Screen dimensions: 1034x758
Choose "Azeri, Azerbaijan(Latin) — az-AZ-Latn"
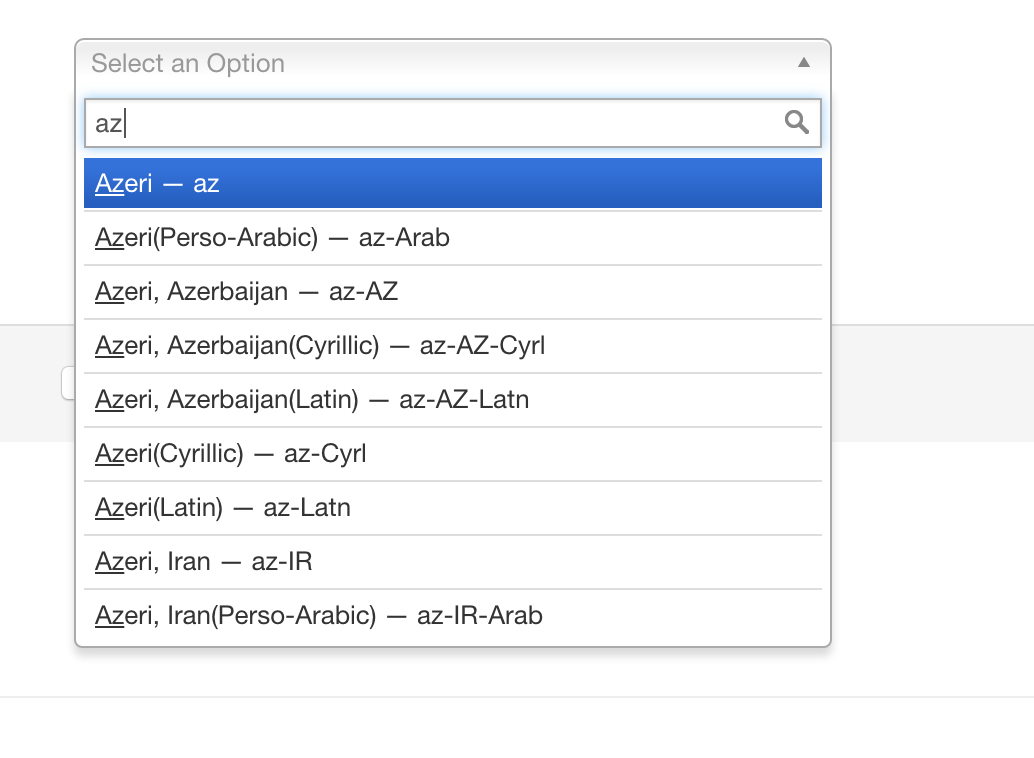(x=452, y=400)
